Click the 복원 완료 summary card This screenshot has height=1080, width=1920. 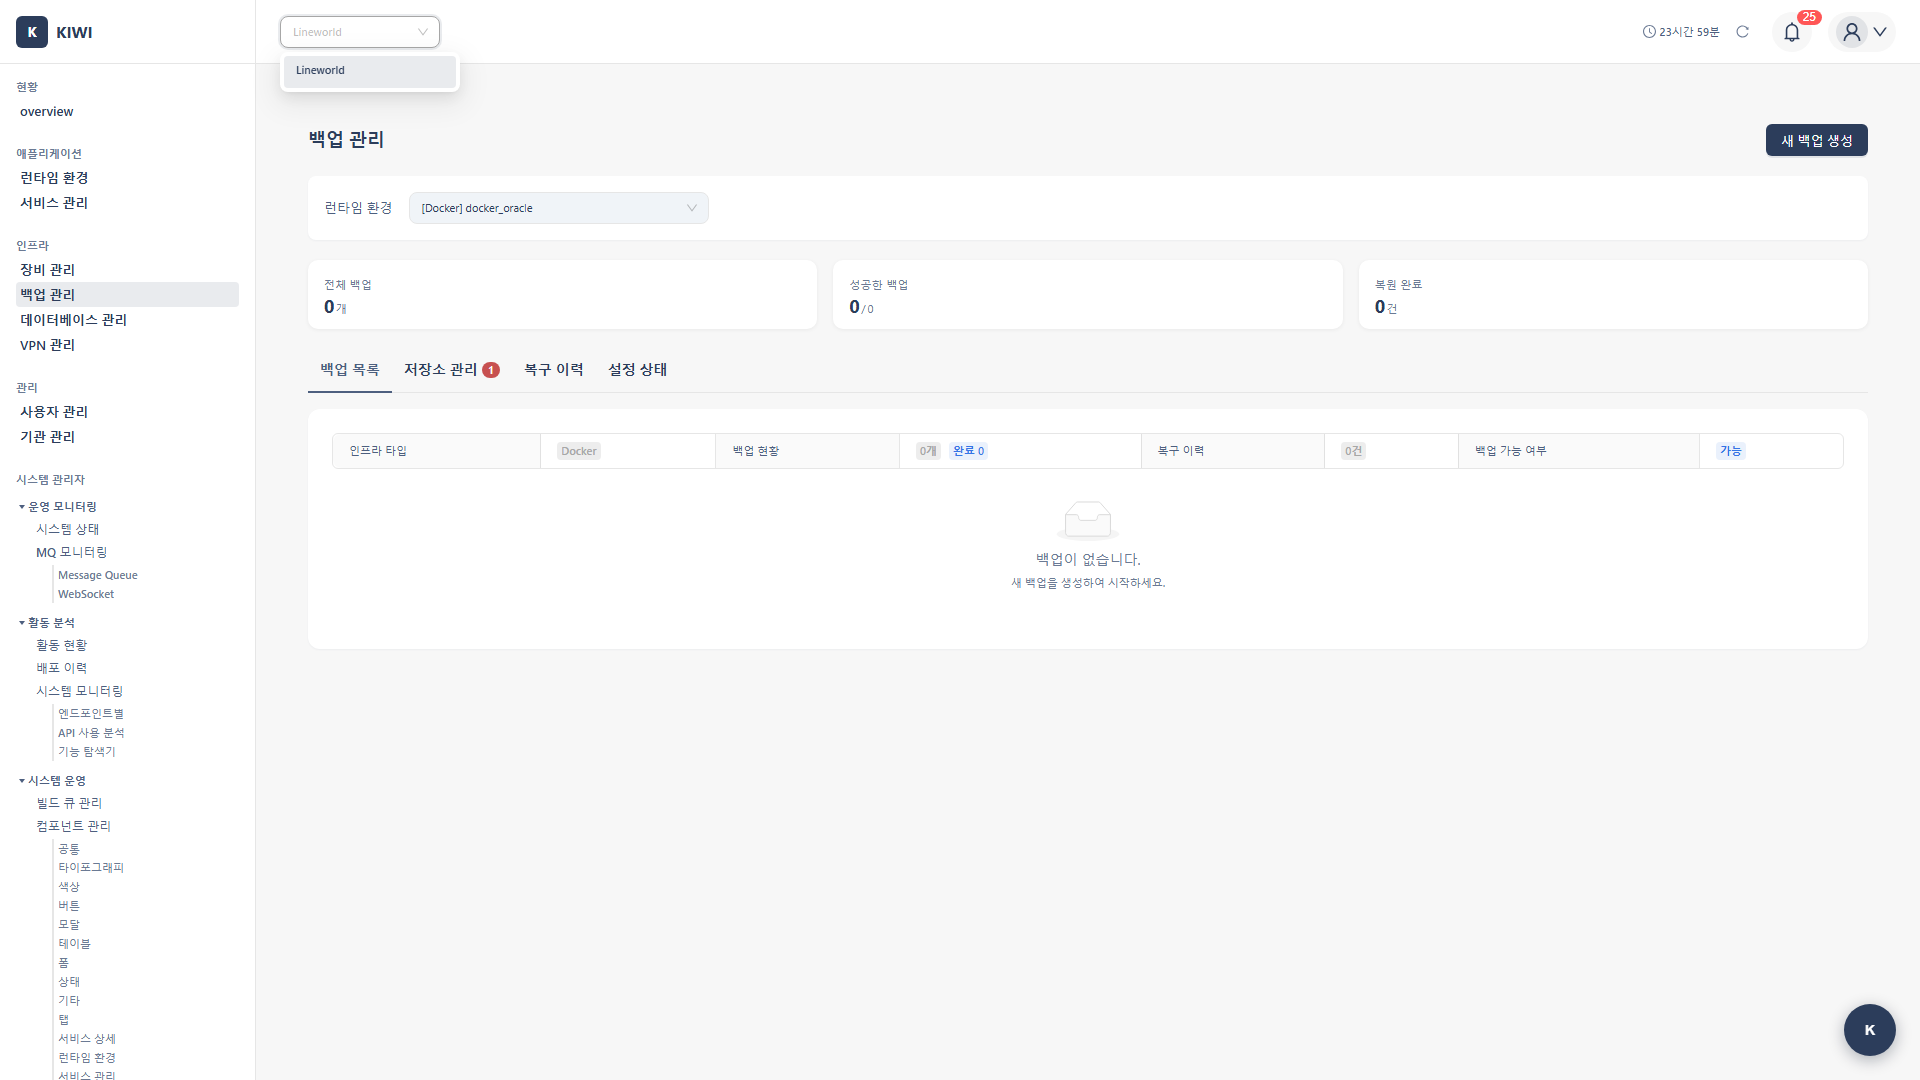1613,295
